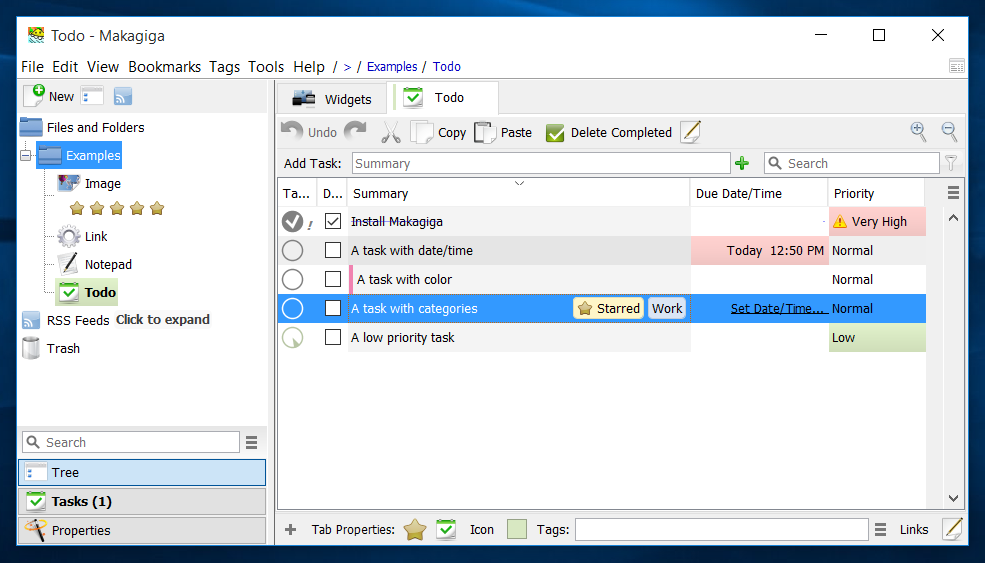Screen dimensions: 985x563
Task: Open the Properties panel
Action: [142, 530]
